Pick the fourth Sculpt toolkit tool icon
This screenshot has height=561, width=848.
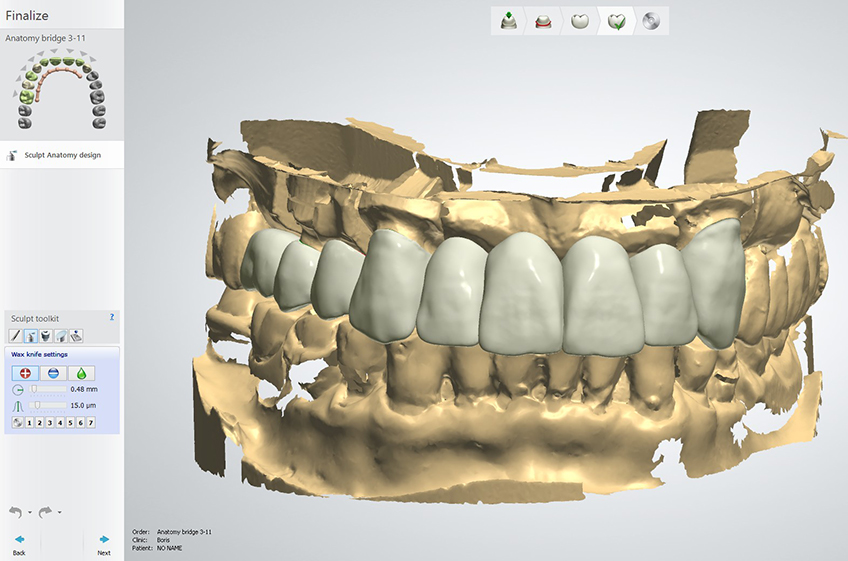61,335
